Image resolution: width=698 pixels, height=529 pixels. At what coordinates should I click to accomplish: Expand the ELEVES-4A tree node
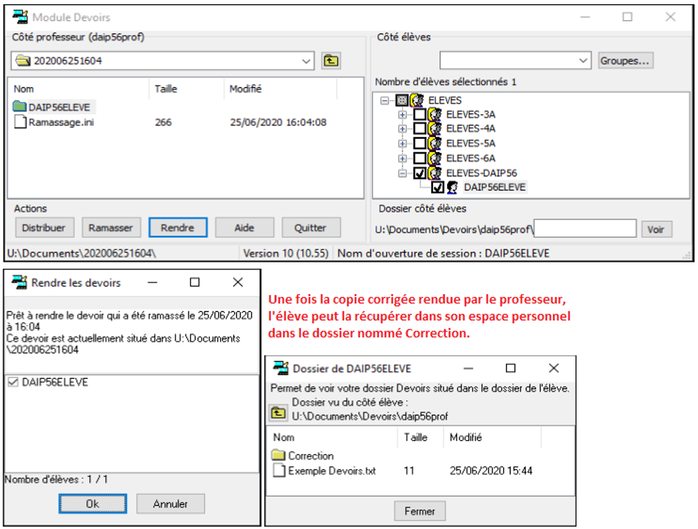(x=403, y=129)
